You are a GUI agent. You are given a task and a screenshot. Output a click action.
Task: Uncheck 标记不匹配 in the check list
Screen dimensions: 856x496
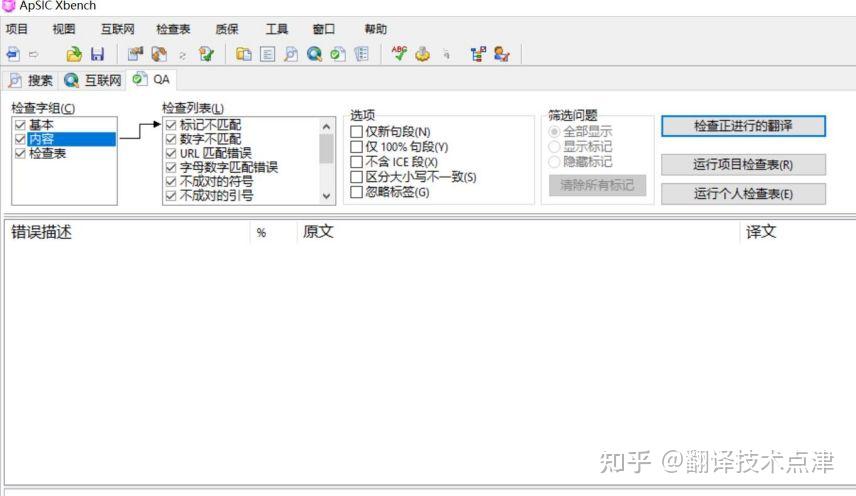pos(171,125)
